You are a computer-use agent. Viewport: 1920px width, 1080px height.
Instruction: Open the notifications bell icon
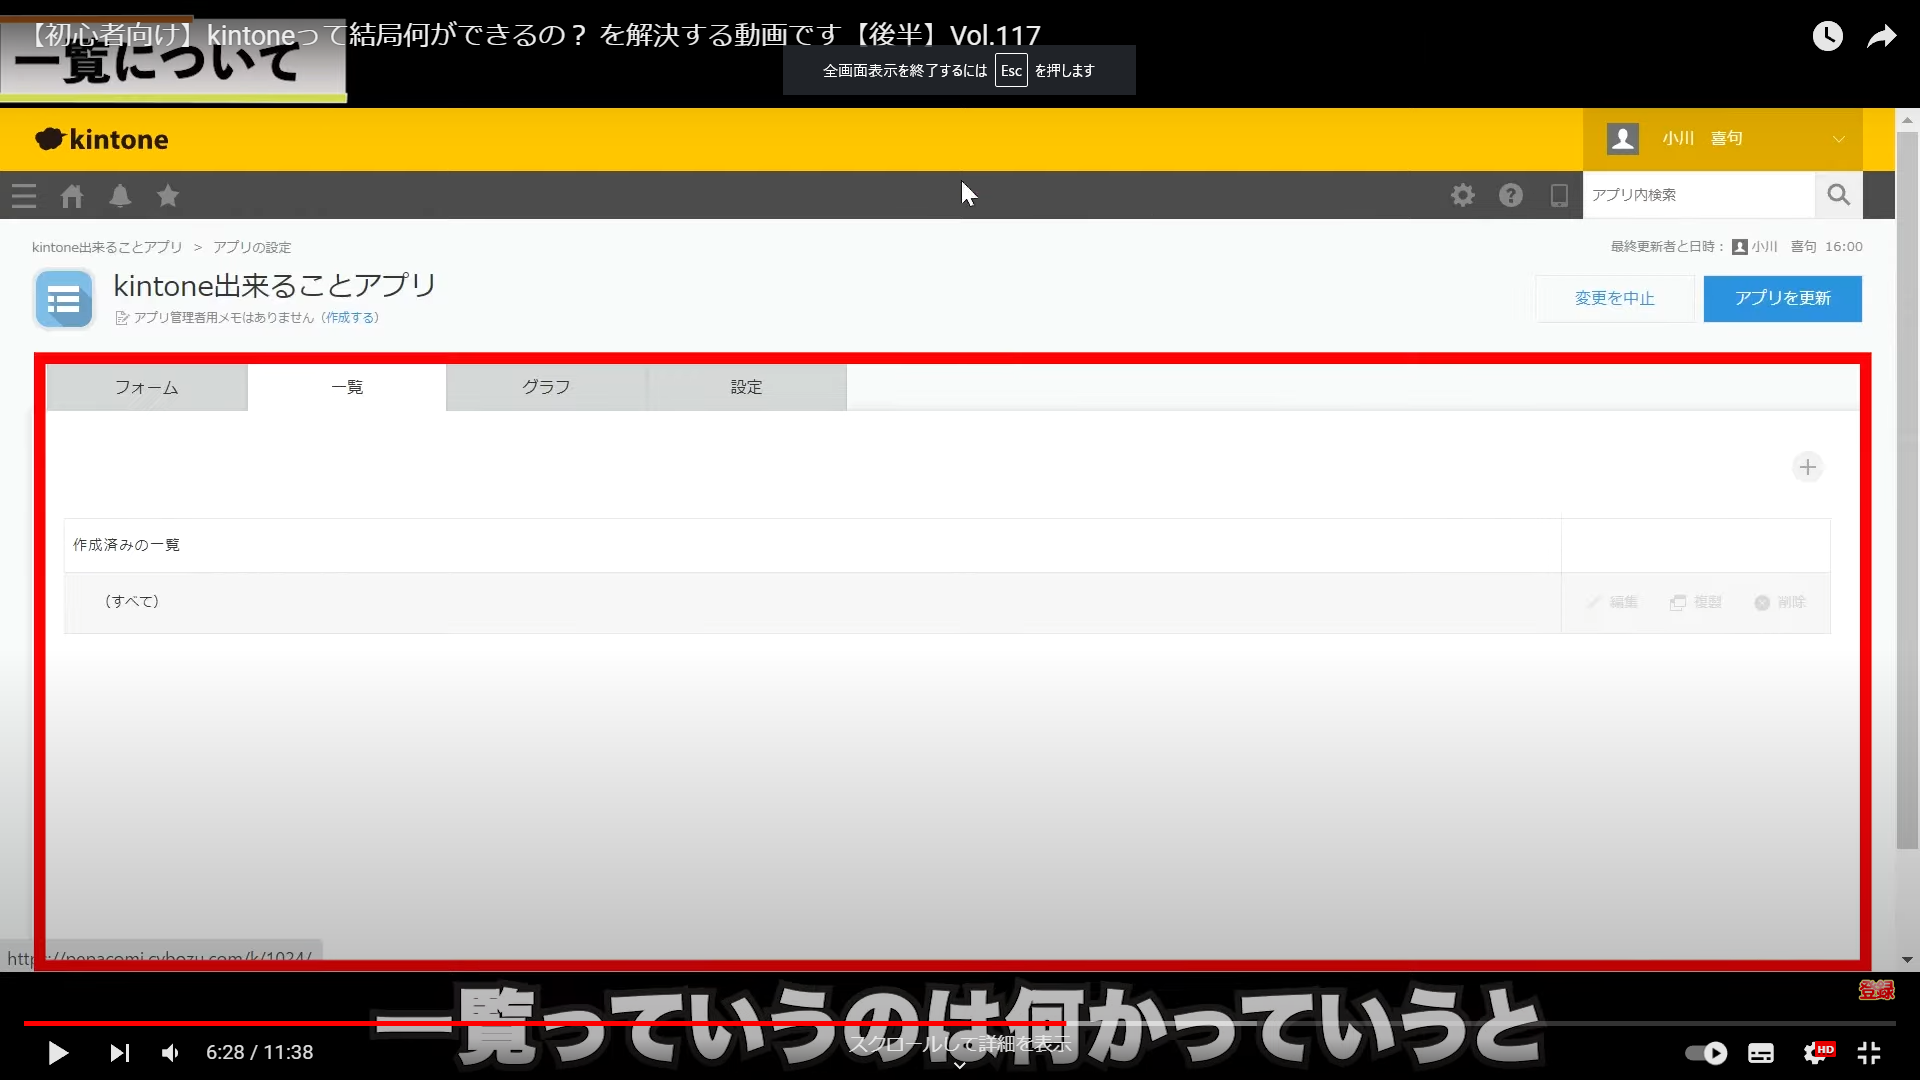pyautogui.click(x=120, y=196)
